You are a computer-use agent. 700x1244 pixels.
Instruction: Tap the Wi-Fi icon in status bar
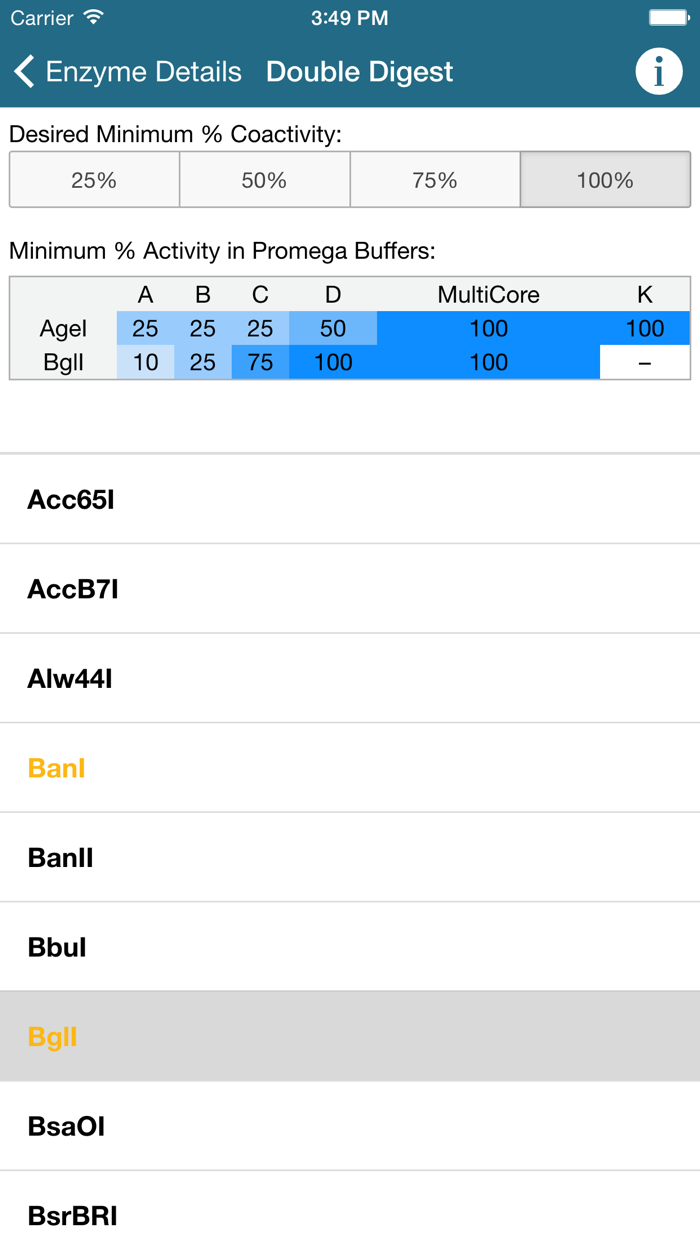pos(86,17)
